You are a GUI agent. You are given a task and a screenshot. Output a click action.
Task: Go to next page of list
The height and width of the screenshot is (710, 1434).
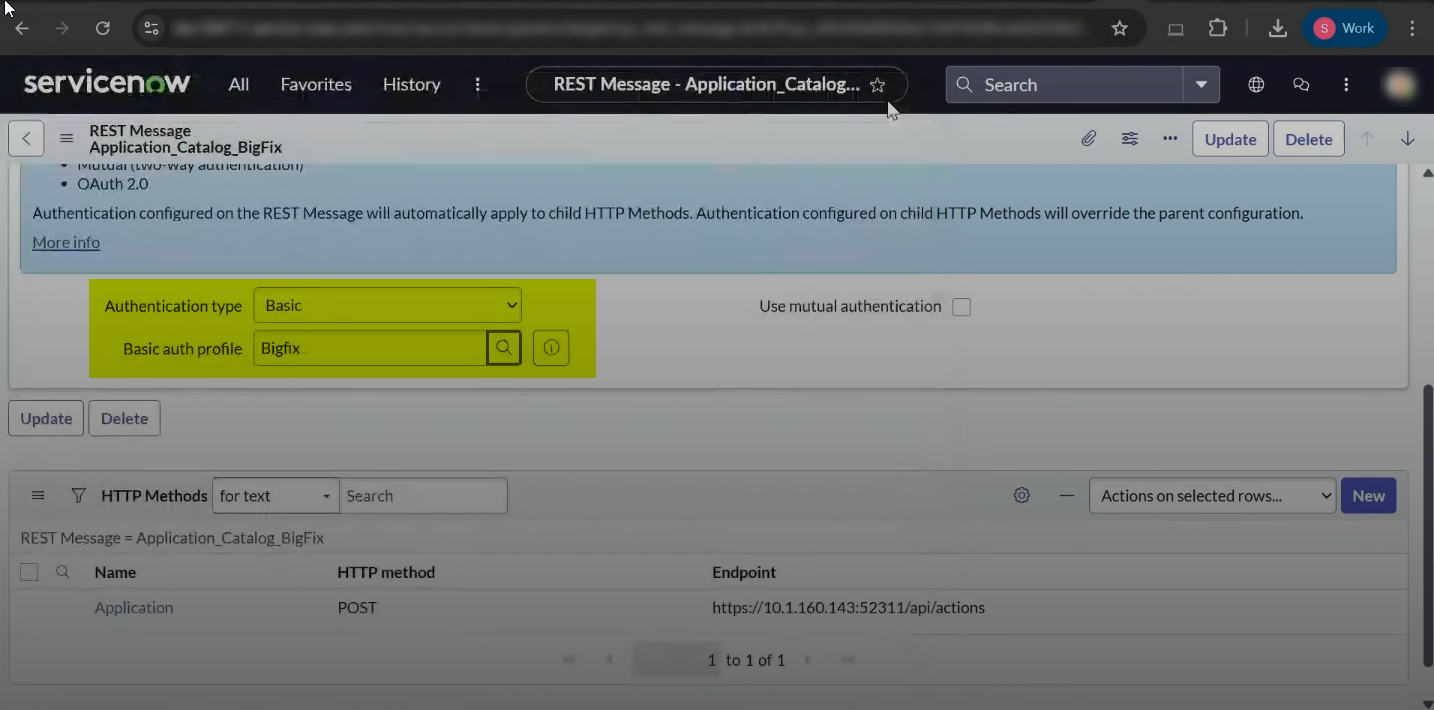[808, 660]
